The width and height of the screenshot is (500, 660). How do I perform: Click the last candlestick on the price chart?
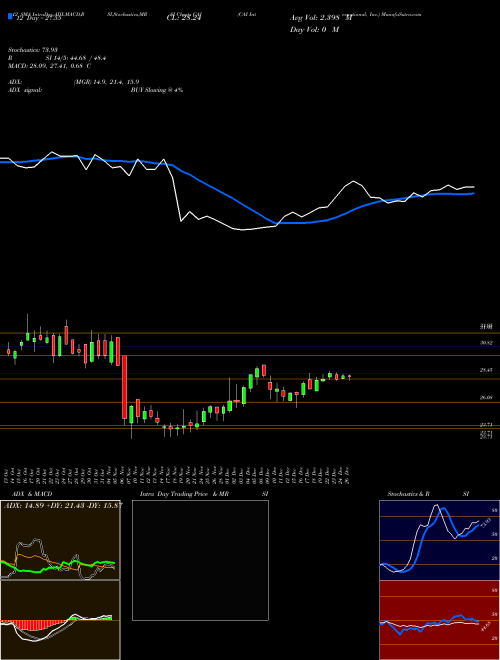(x=349, y=377)
